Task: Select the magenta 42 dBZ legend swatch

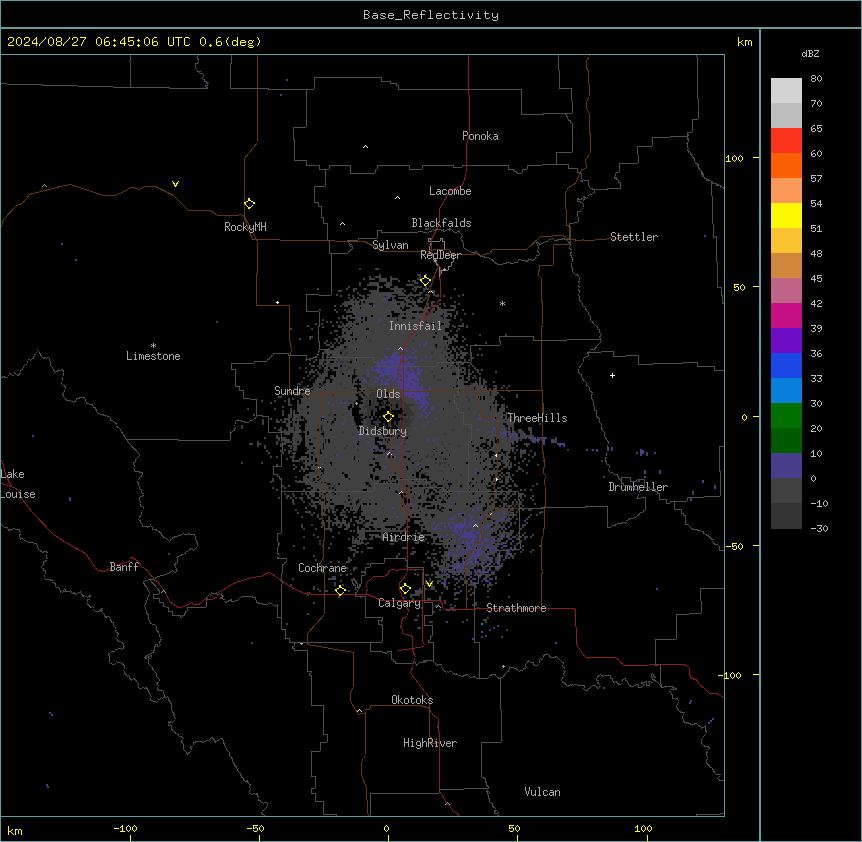Action: (x=786, y=315)
